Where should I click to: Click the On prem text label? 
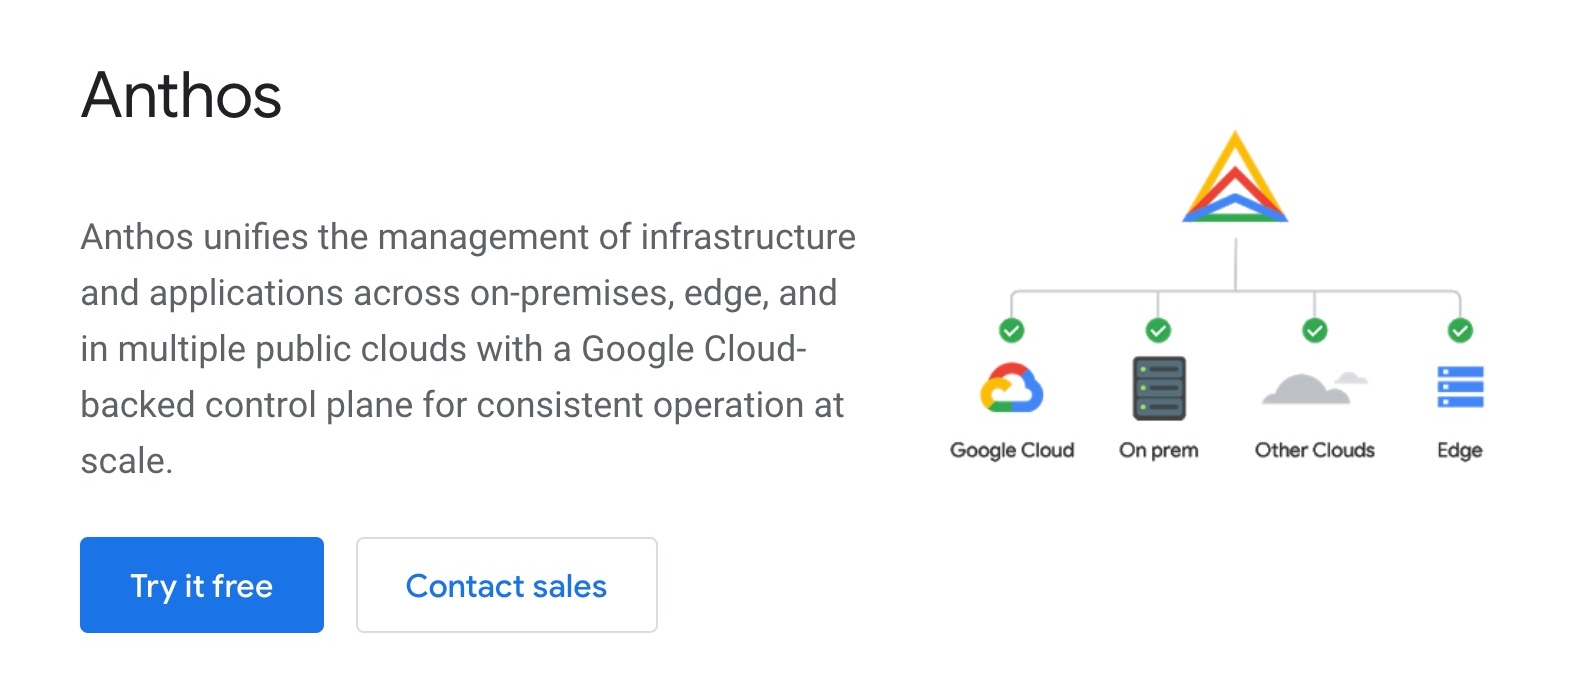click(x=1158, y=450)
